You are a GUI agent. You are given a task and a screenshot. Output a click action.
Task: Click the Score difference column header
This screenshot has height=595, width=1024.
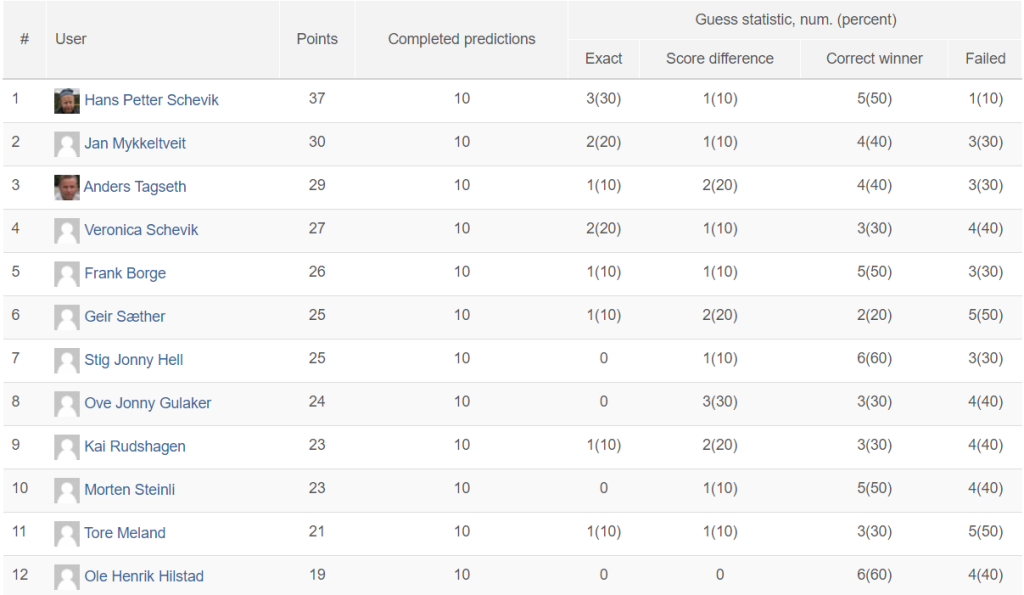(720, 59)
